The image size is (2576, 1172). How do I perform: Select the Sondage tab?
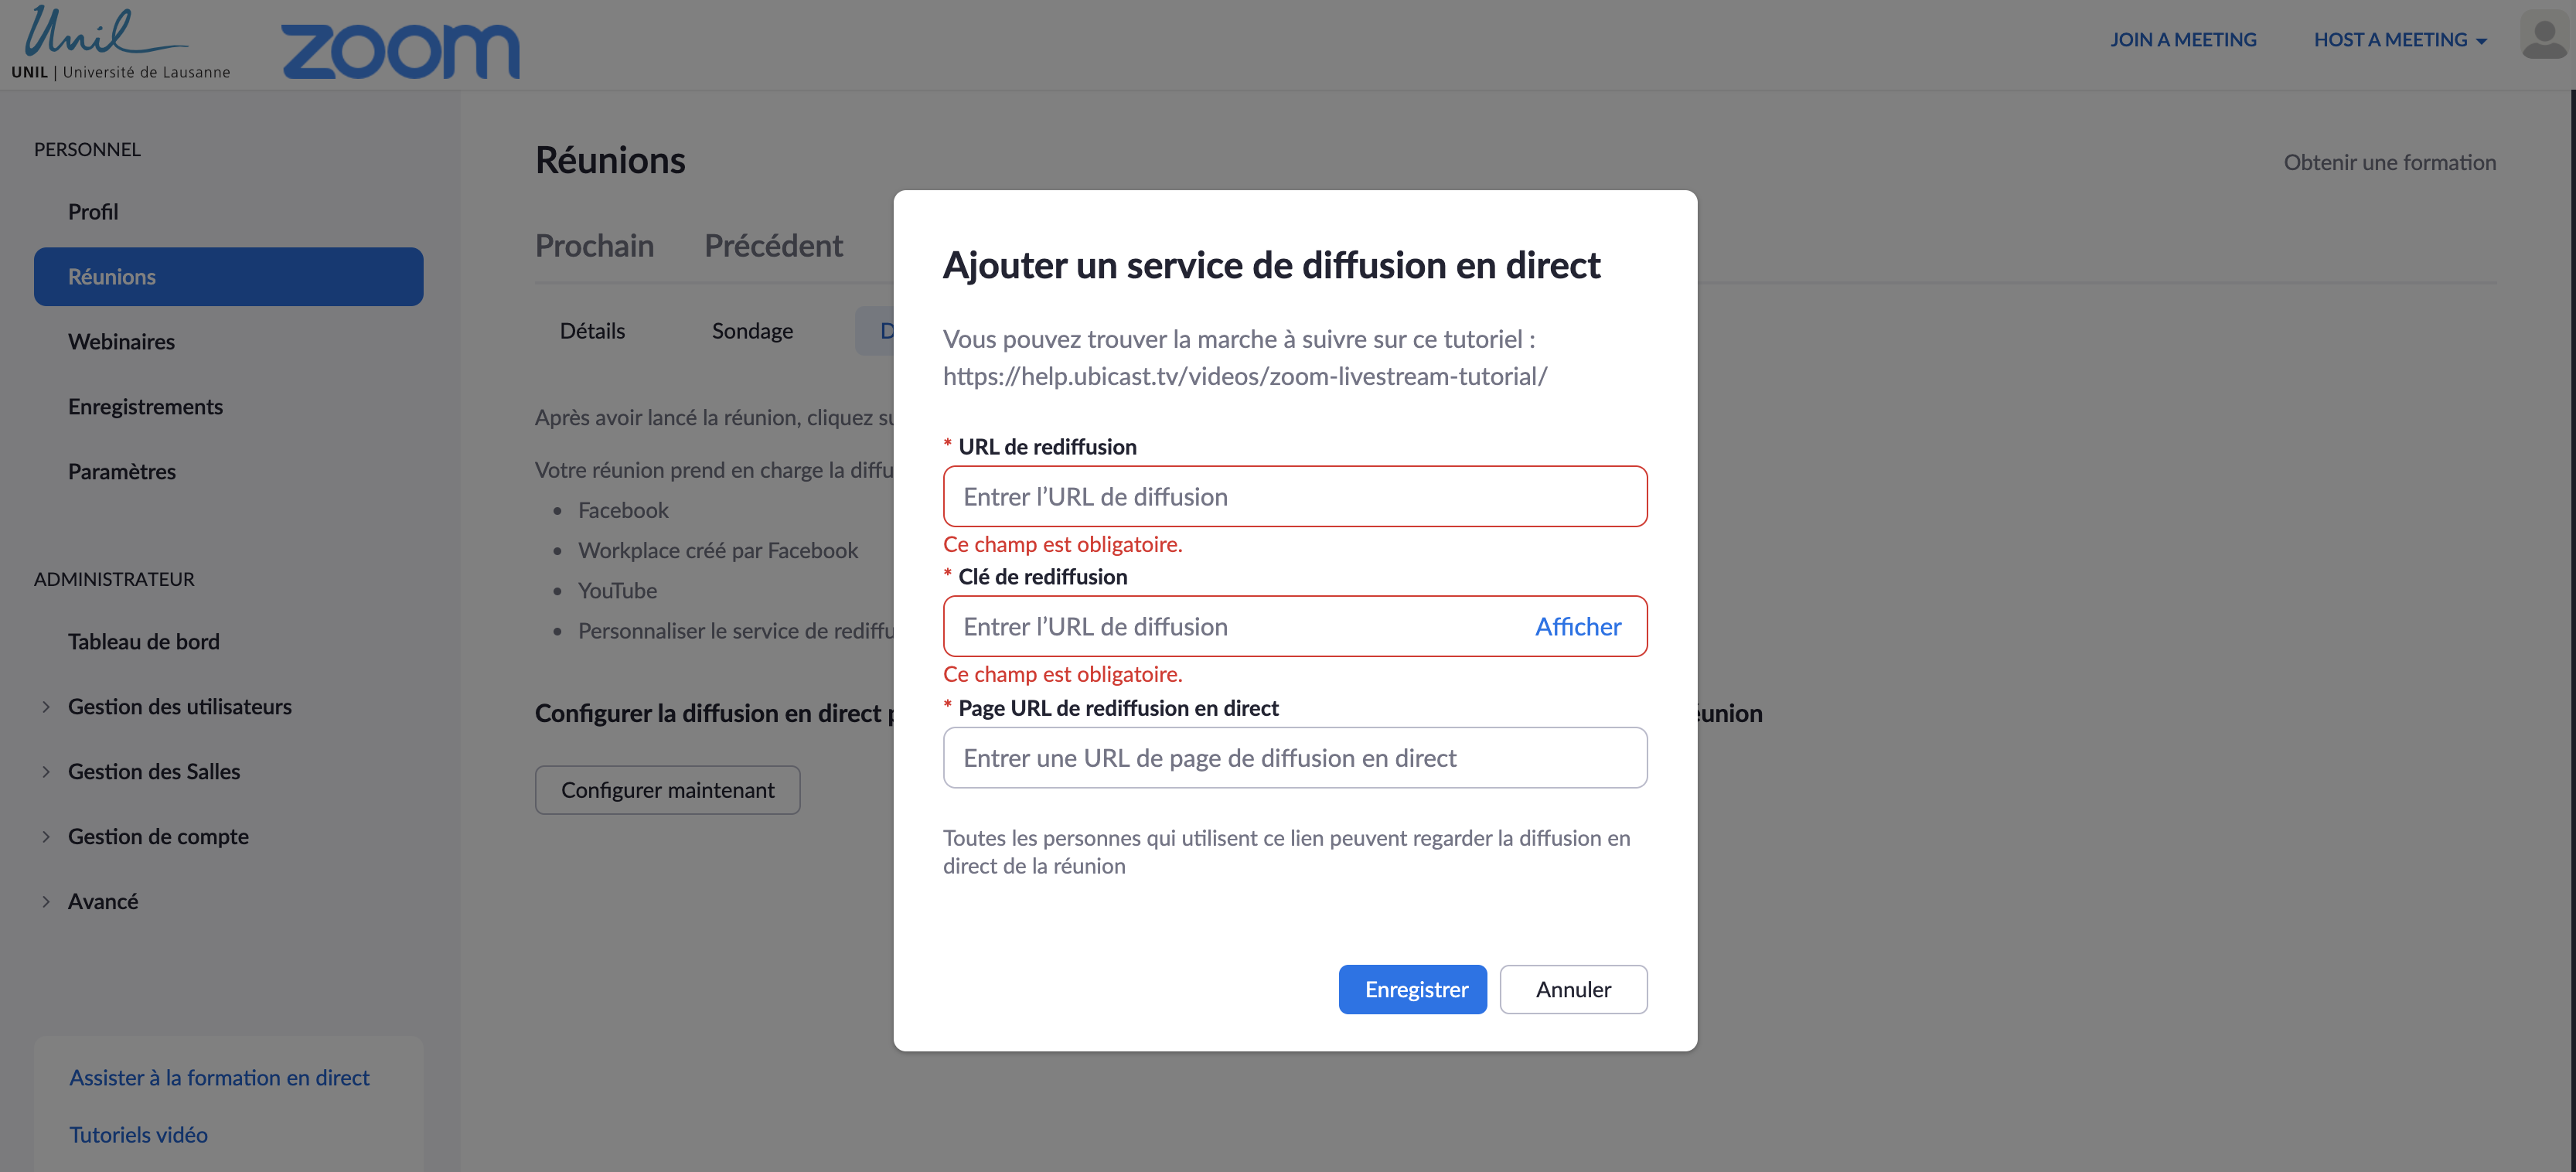752,331
